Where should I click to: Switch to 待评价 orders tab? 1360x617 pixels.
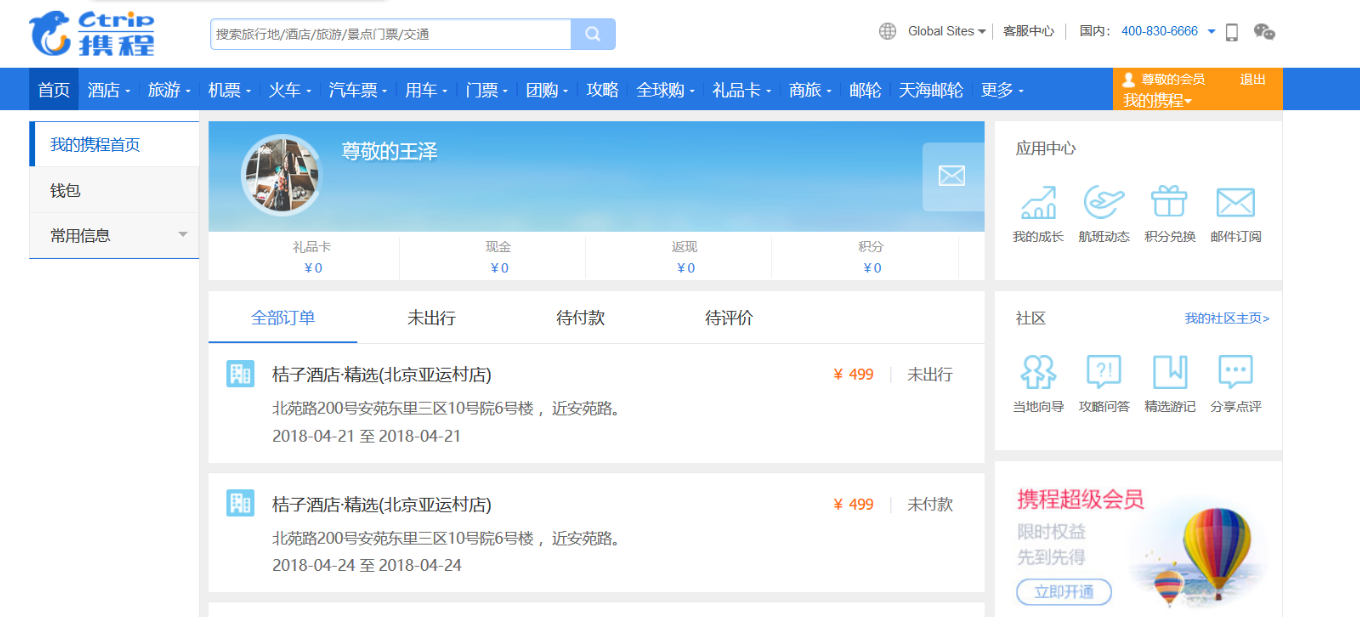729,318
